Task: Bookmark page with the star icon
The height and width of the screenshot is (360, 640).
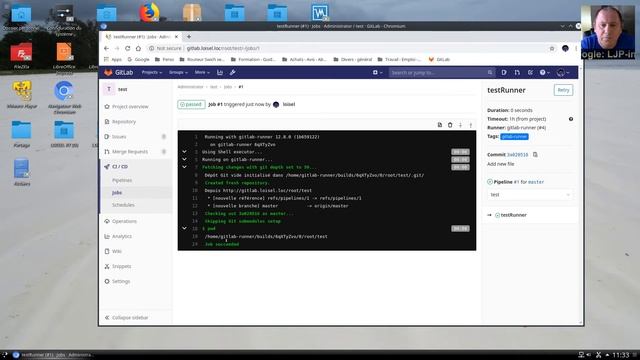Action: click(x=552, y=48)
